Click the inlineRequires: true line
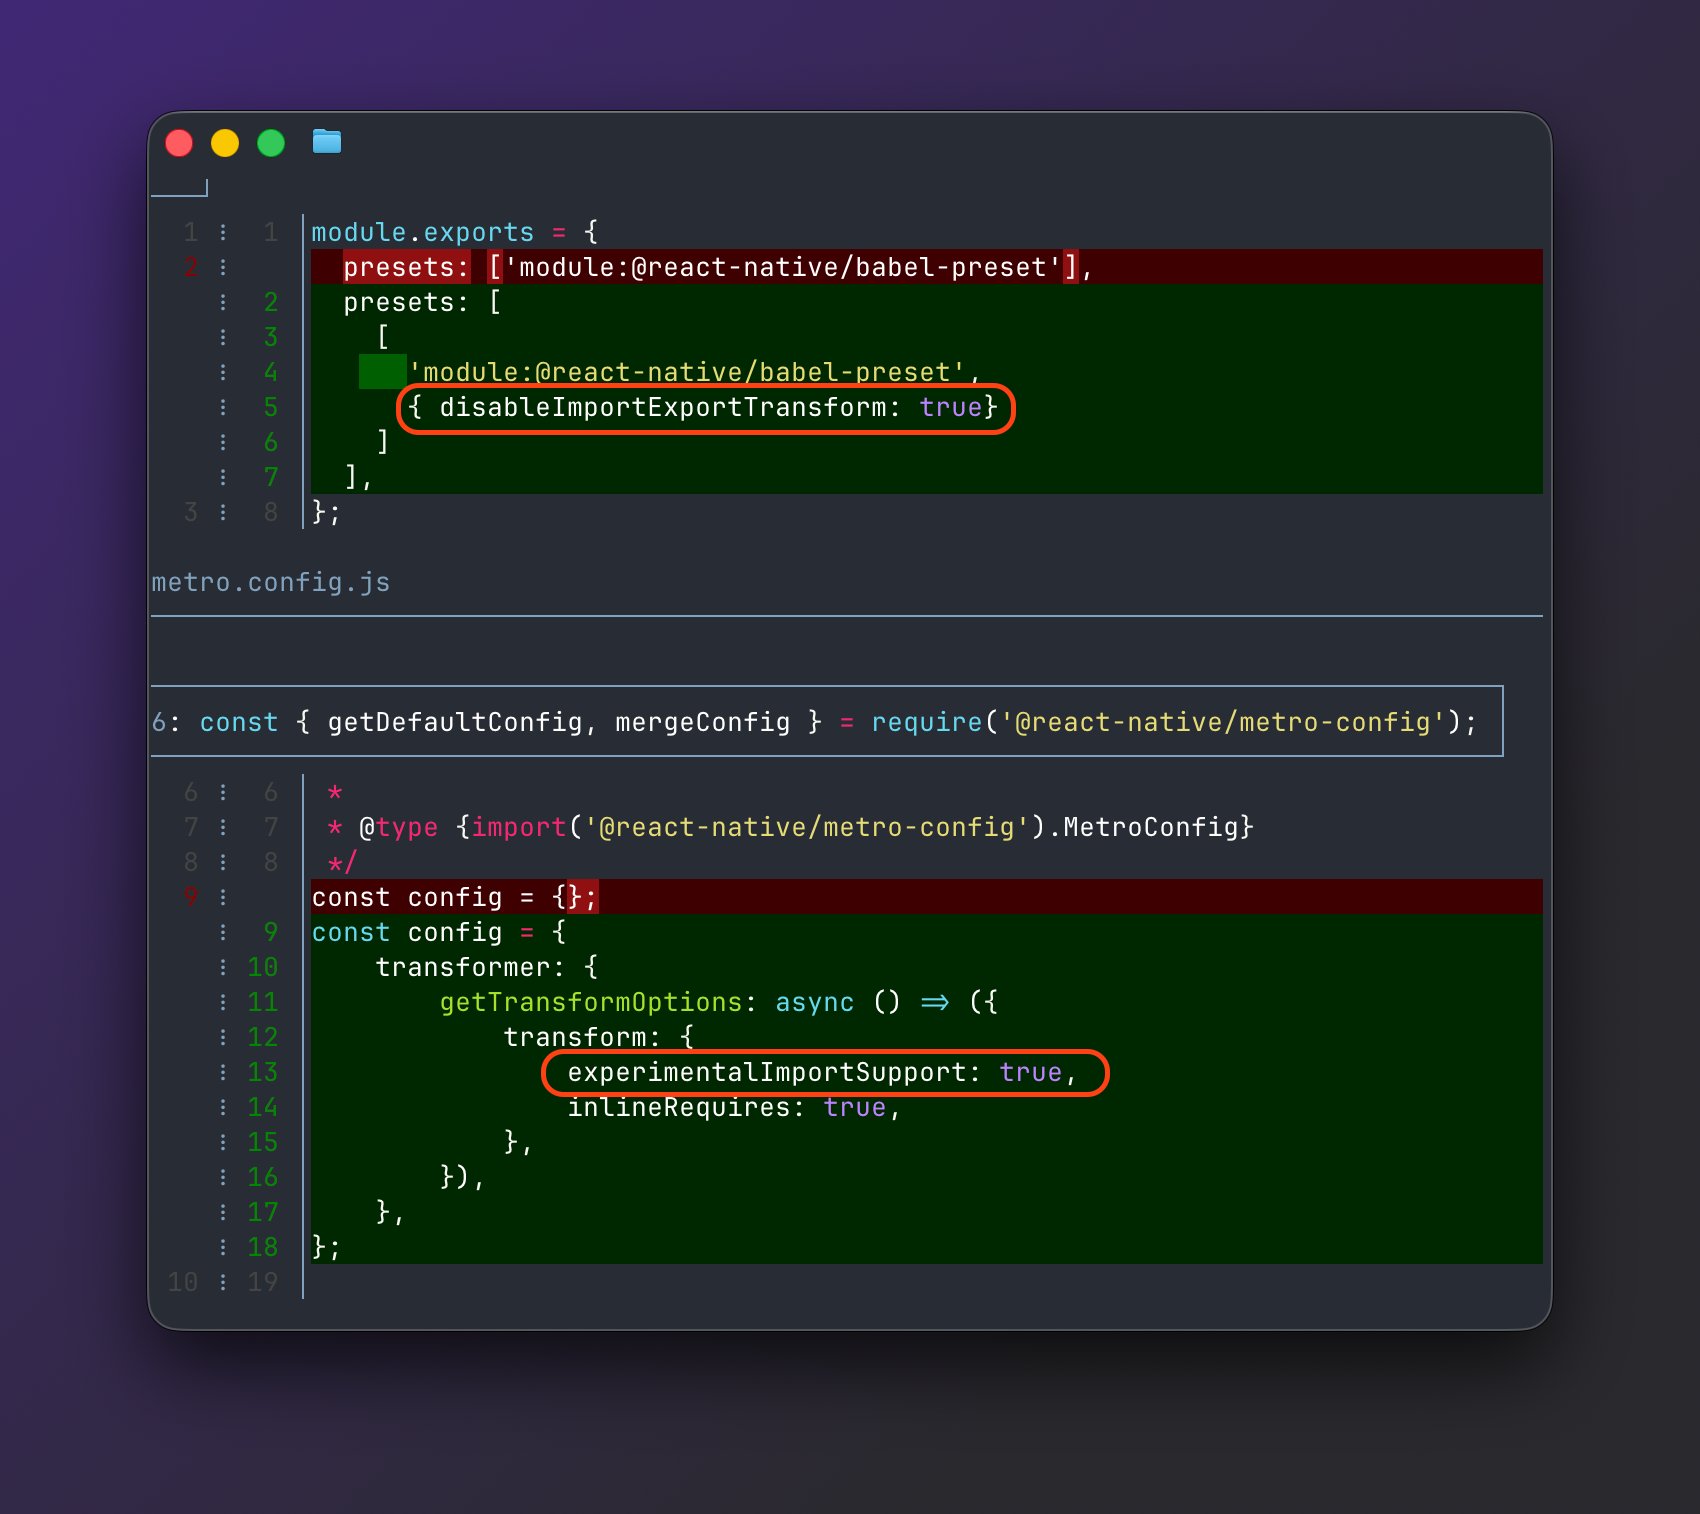Image resolution: width=1700 pixels, height=1514 pixels. [x=734, y=1108]
